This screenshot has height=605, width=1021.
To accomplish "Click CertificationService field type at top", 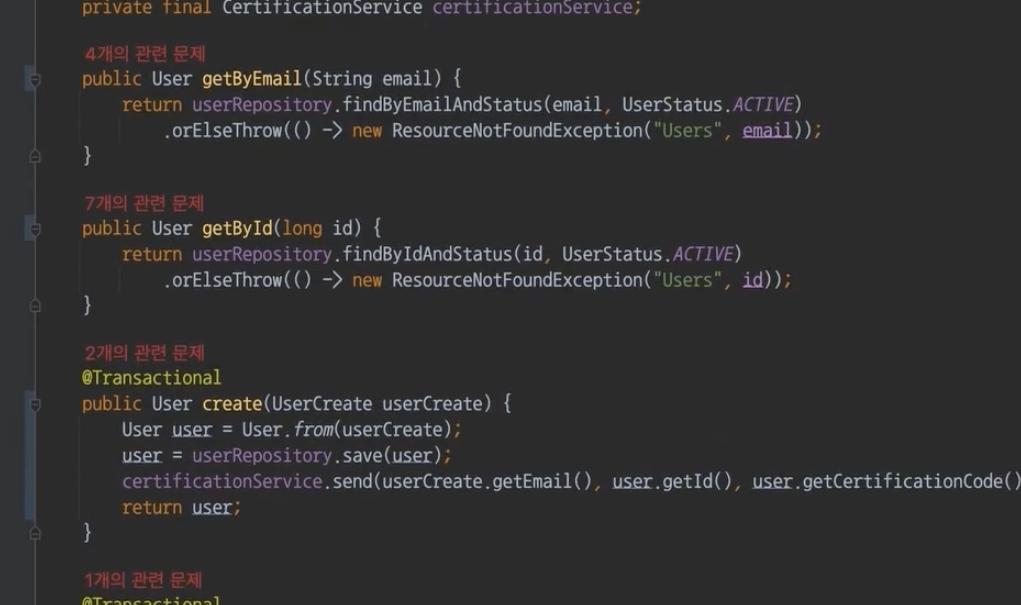I will [322, 8].
